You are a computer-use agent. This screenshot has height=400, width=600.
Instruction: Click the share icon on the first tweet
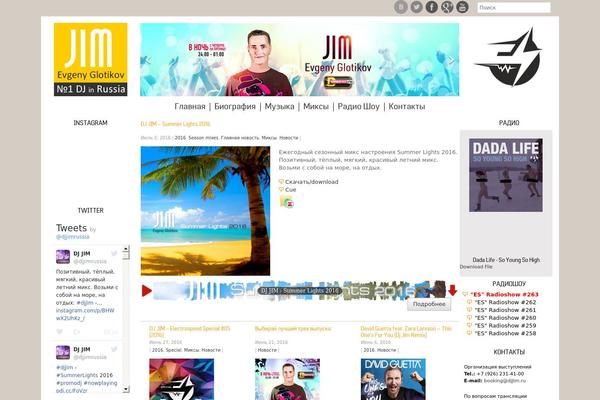(x=77, y=331)
